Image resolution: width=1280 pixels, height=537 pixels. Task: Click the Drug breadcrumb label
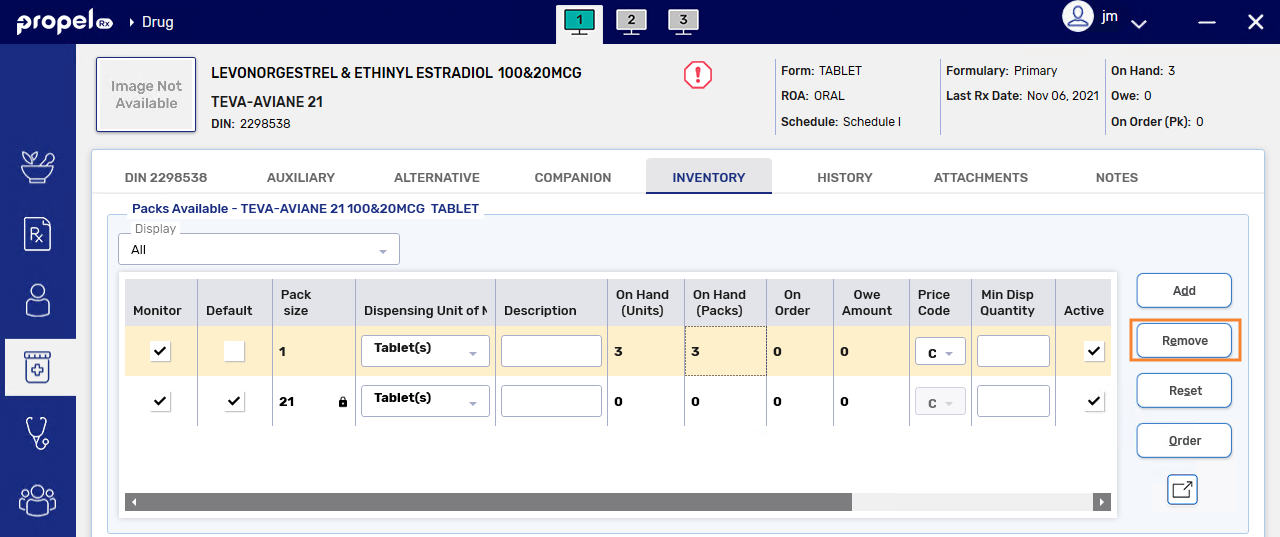pyautogui.click(x=157, y=22)
